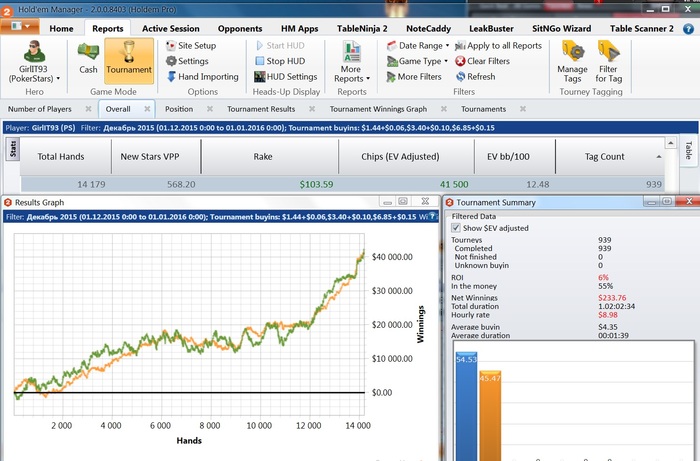Open HUD Settings

[286, 77]
